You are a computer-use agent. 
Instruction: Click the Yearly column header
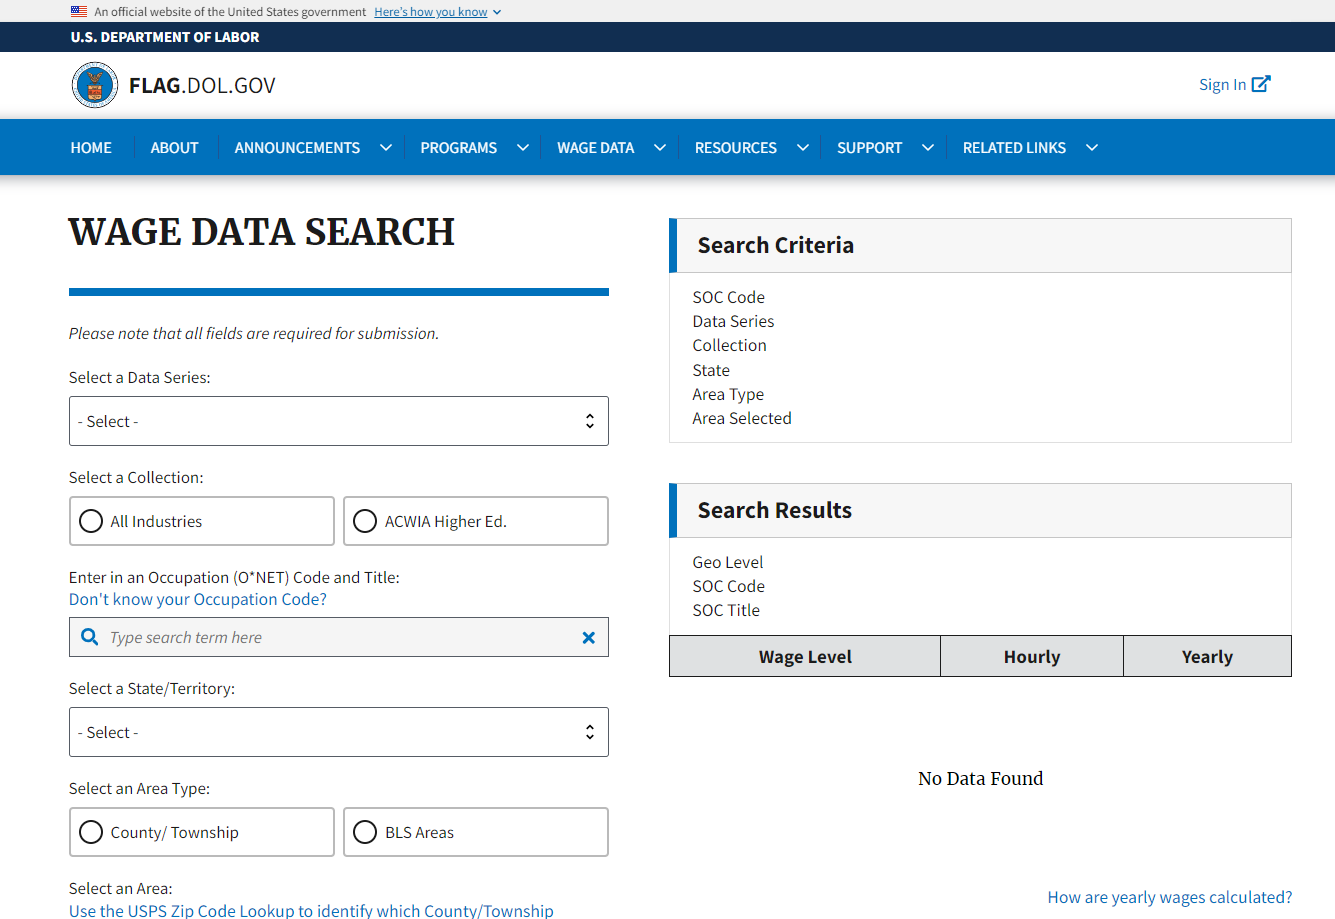tap(1207, 657)
